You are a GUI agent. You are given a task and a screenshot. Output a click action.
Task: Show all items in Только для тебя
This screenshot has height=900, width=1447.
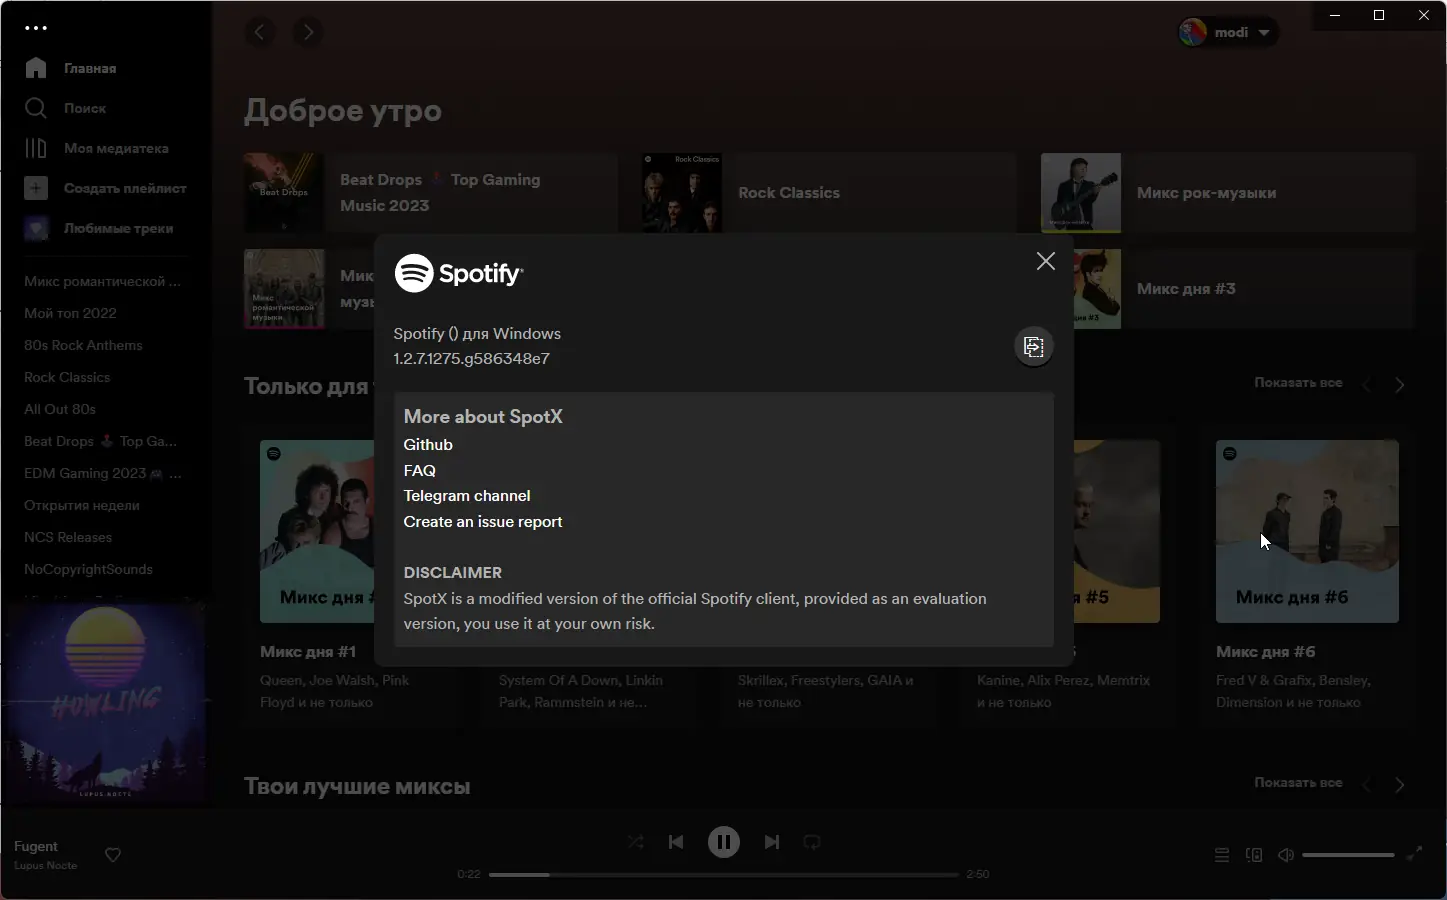[1297, 382]
